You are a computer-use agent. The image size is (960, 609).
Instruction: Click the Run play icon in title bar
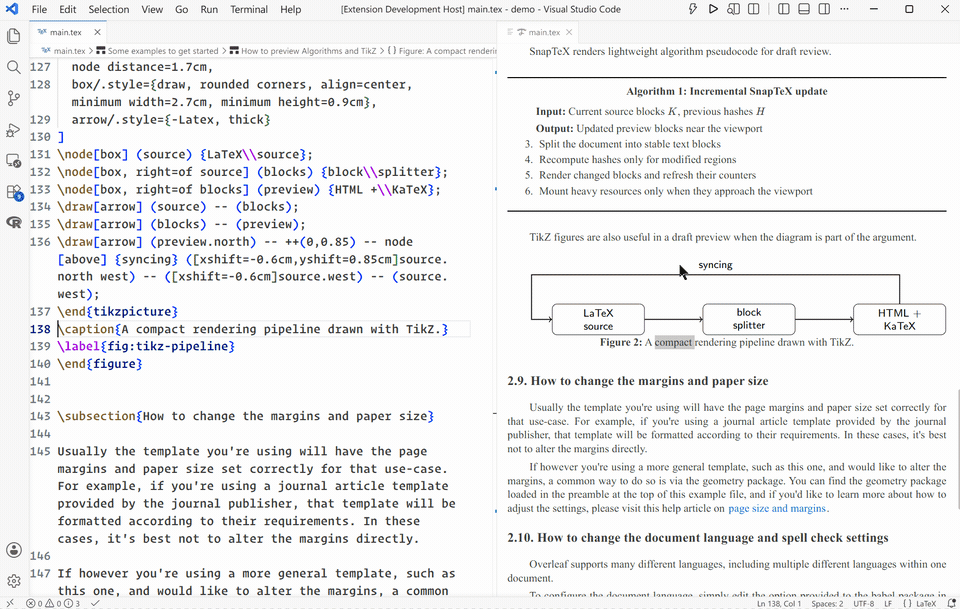(x=713, y=9)
